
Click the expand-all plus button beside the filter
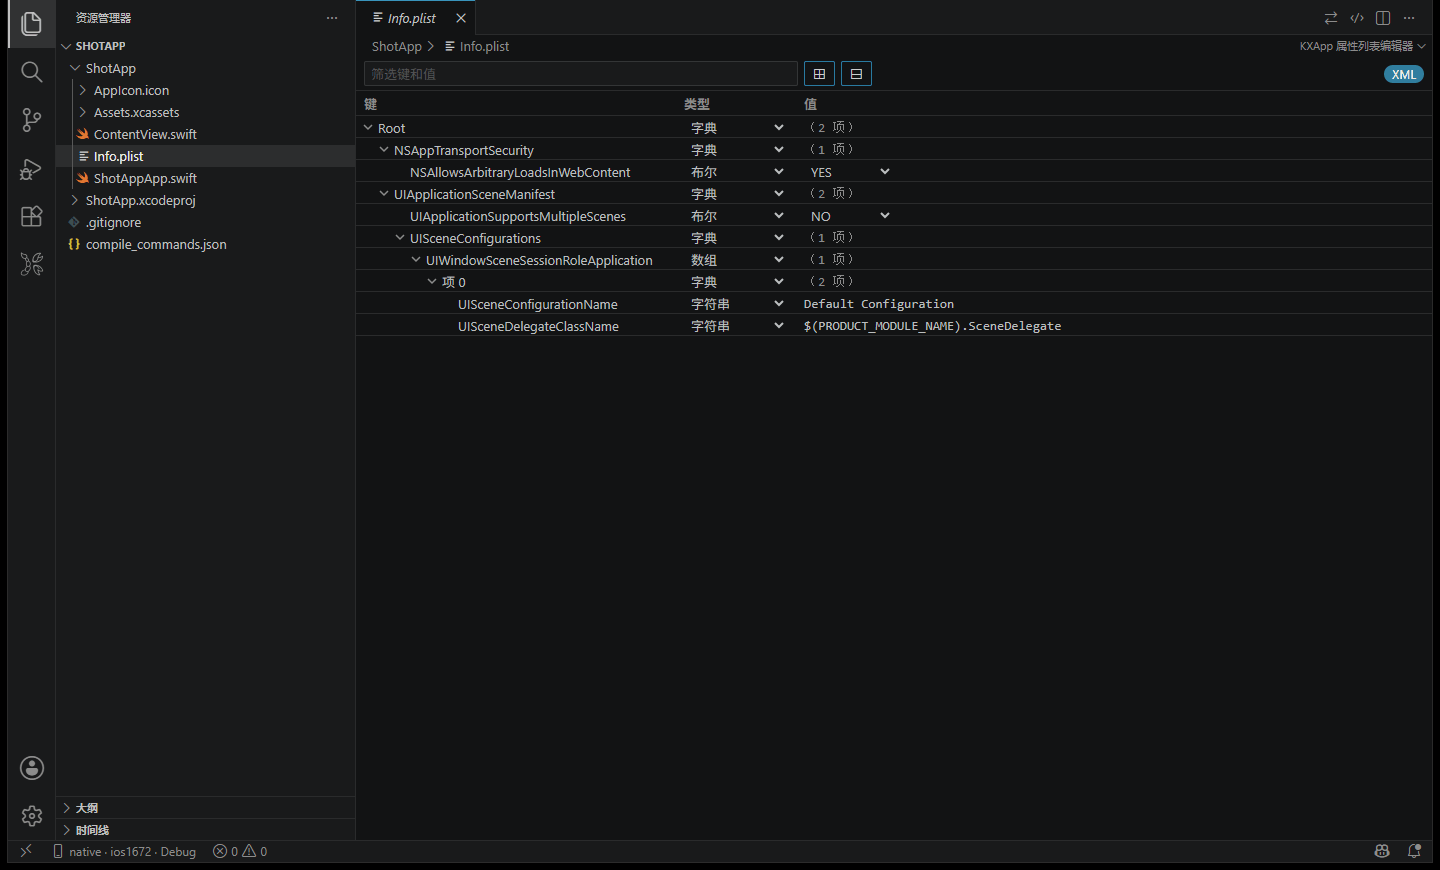(x=819, y=74)
